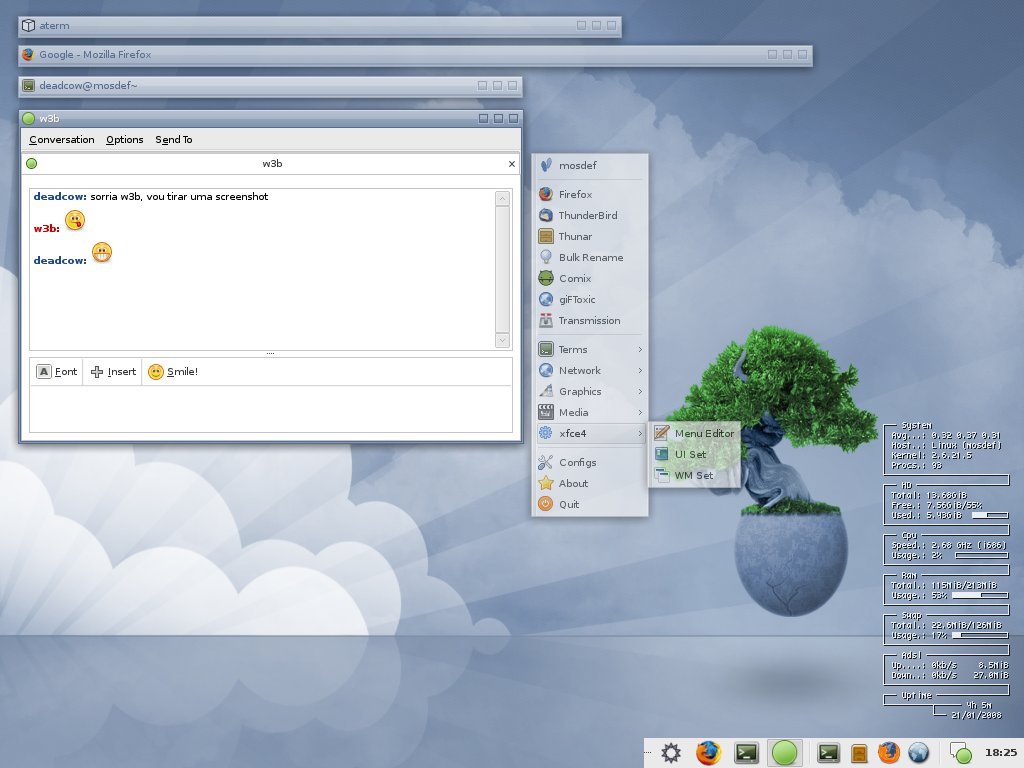The image size is (1024, 768).
Task: Open the chat bubble tray icon
Action: coord(960,753)
